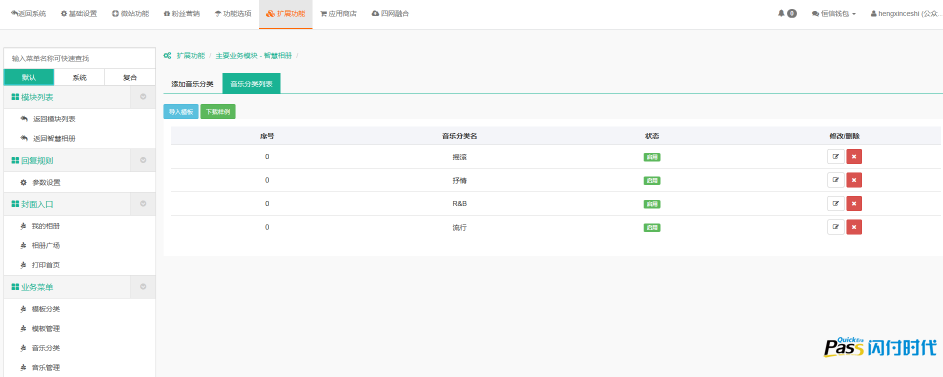Open the 钱包 dropdown in top bar
Screen dimensions: 943x377
(834, 13)
